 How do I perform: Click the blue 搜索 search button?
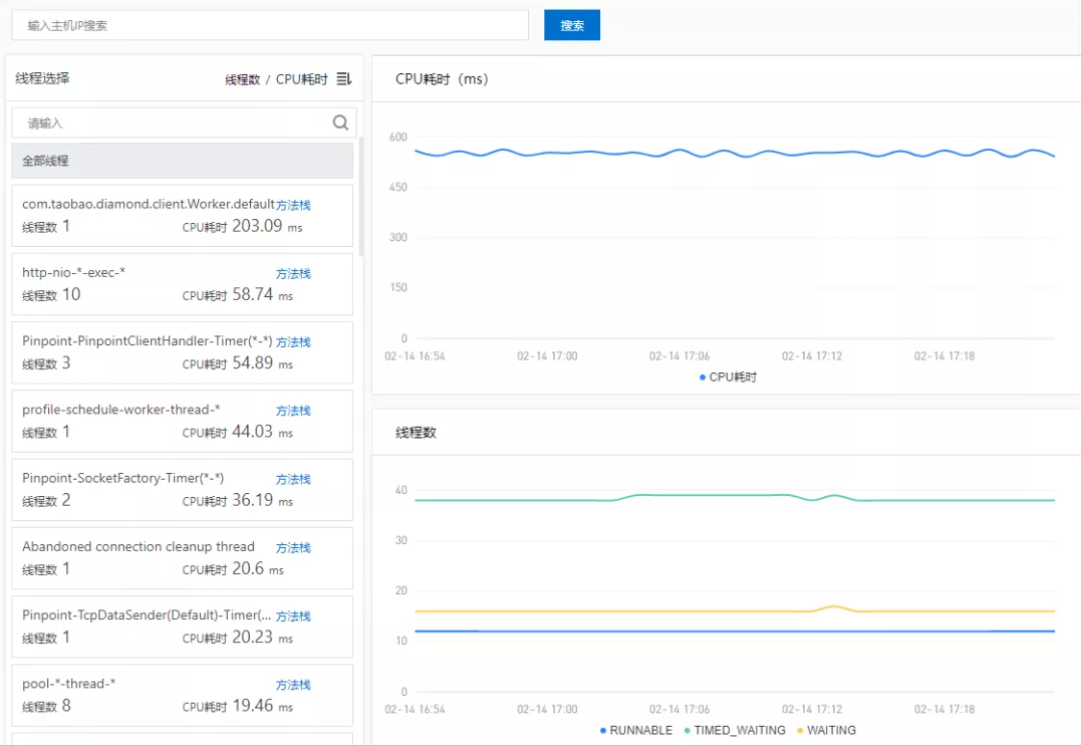coord(572,26)
